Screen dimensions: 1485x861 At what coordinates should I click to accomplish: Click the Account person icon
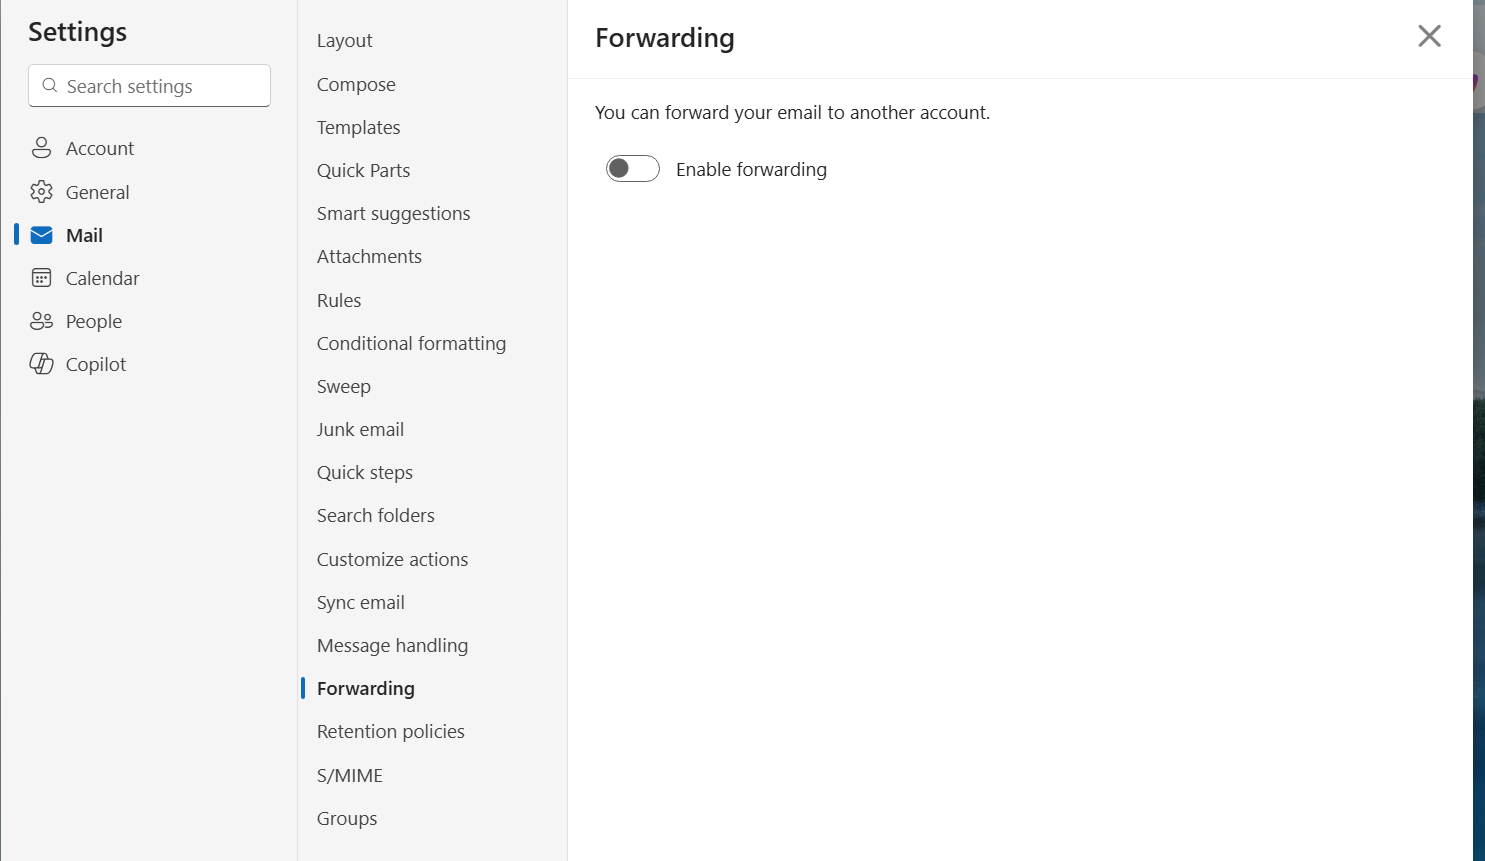(41, 148)
